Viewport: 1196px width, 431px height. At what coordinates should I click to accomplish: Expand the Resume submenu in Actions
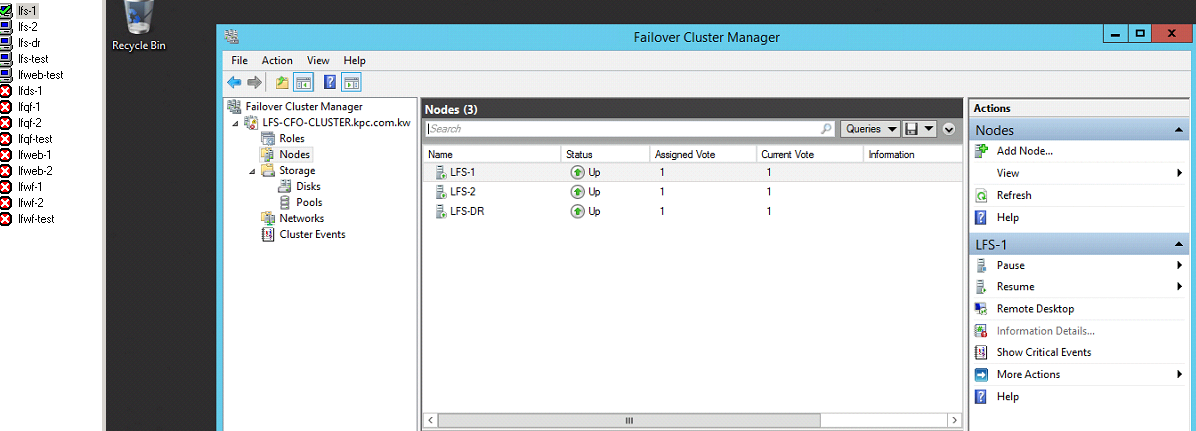pyautogui.click(x=1181, y=287)
